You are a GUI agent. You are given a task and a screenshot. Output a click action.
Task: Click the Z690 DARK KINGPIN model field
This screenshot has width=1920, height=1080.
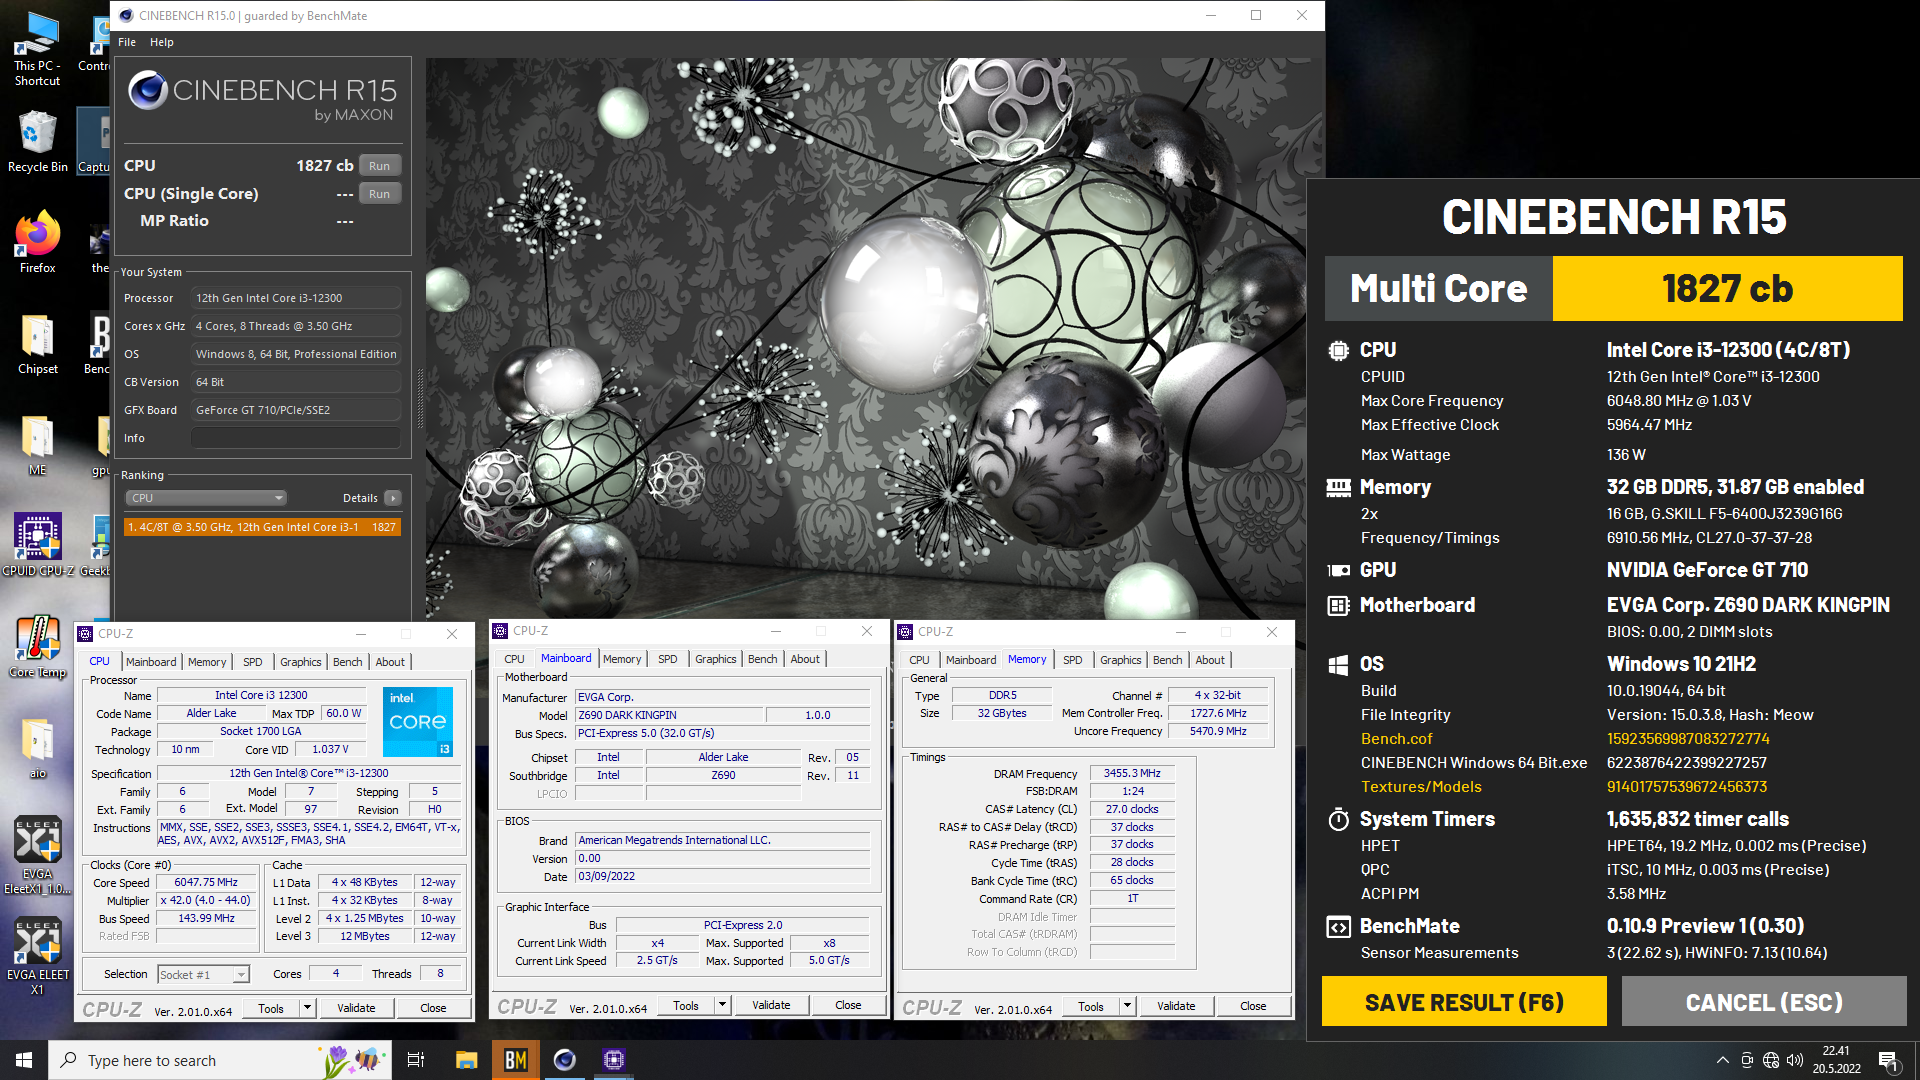(x=669, y=715)
